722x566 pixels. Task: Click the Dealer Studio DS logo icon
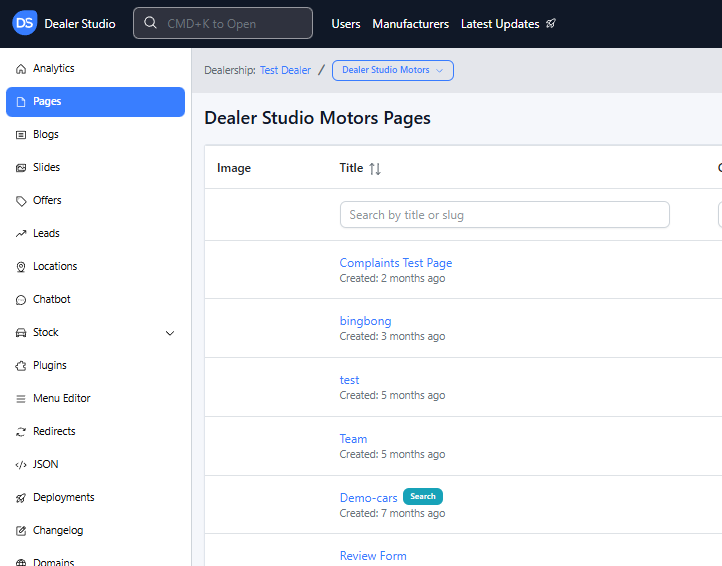(25, 23)
